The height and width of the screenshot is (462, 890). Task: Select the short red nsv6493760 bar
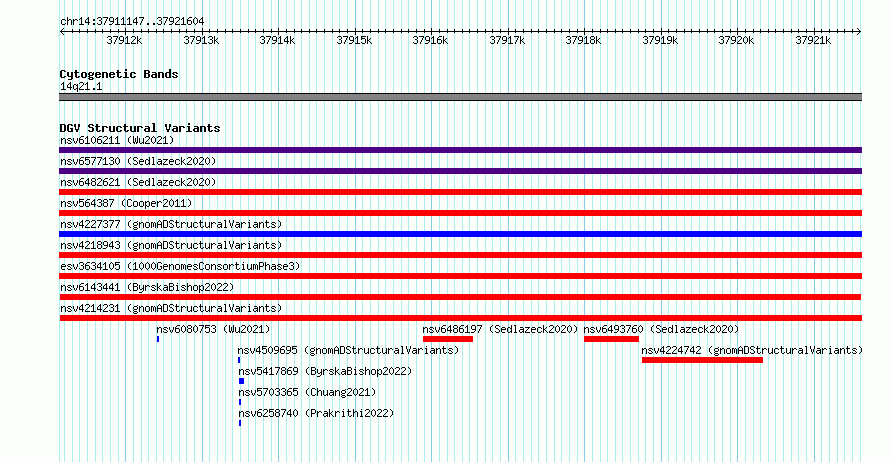point(611,339)
